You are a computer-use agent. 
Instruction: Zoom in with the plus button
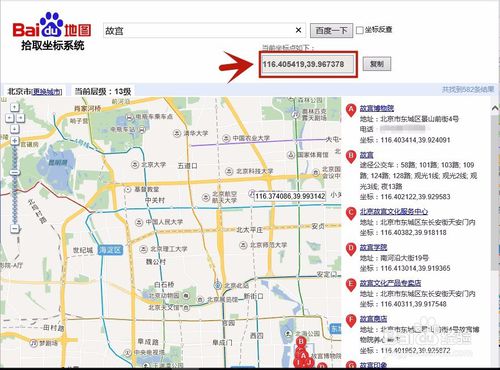click(x=14, y=140)
